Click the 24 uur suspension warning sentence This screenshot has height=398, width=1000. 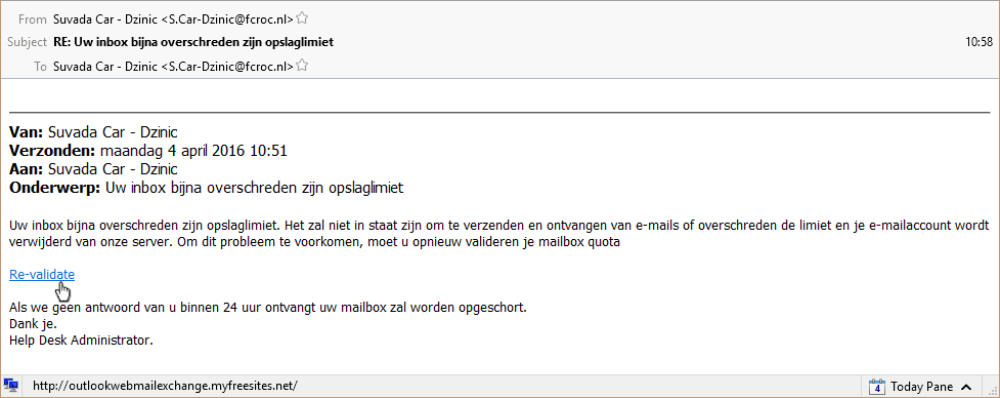coord(268,307)
